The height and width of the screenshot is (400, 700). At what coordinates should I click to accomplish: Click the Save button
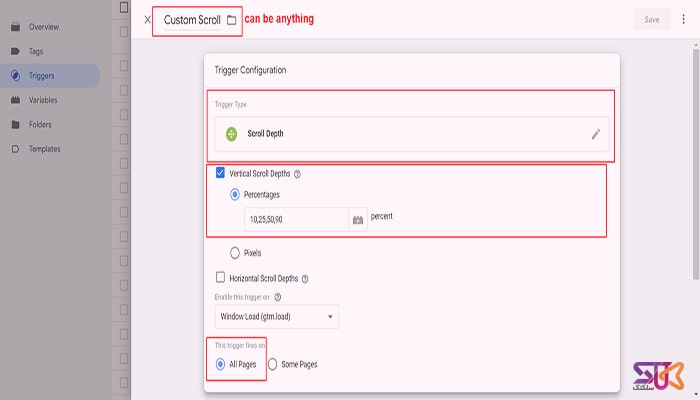tap(652, 20)
